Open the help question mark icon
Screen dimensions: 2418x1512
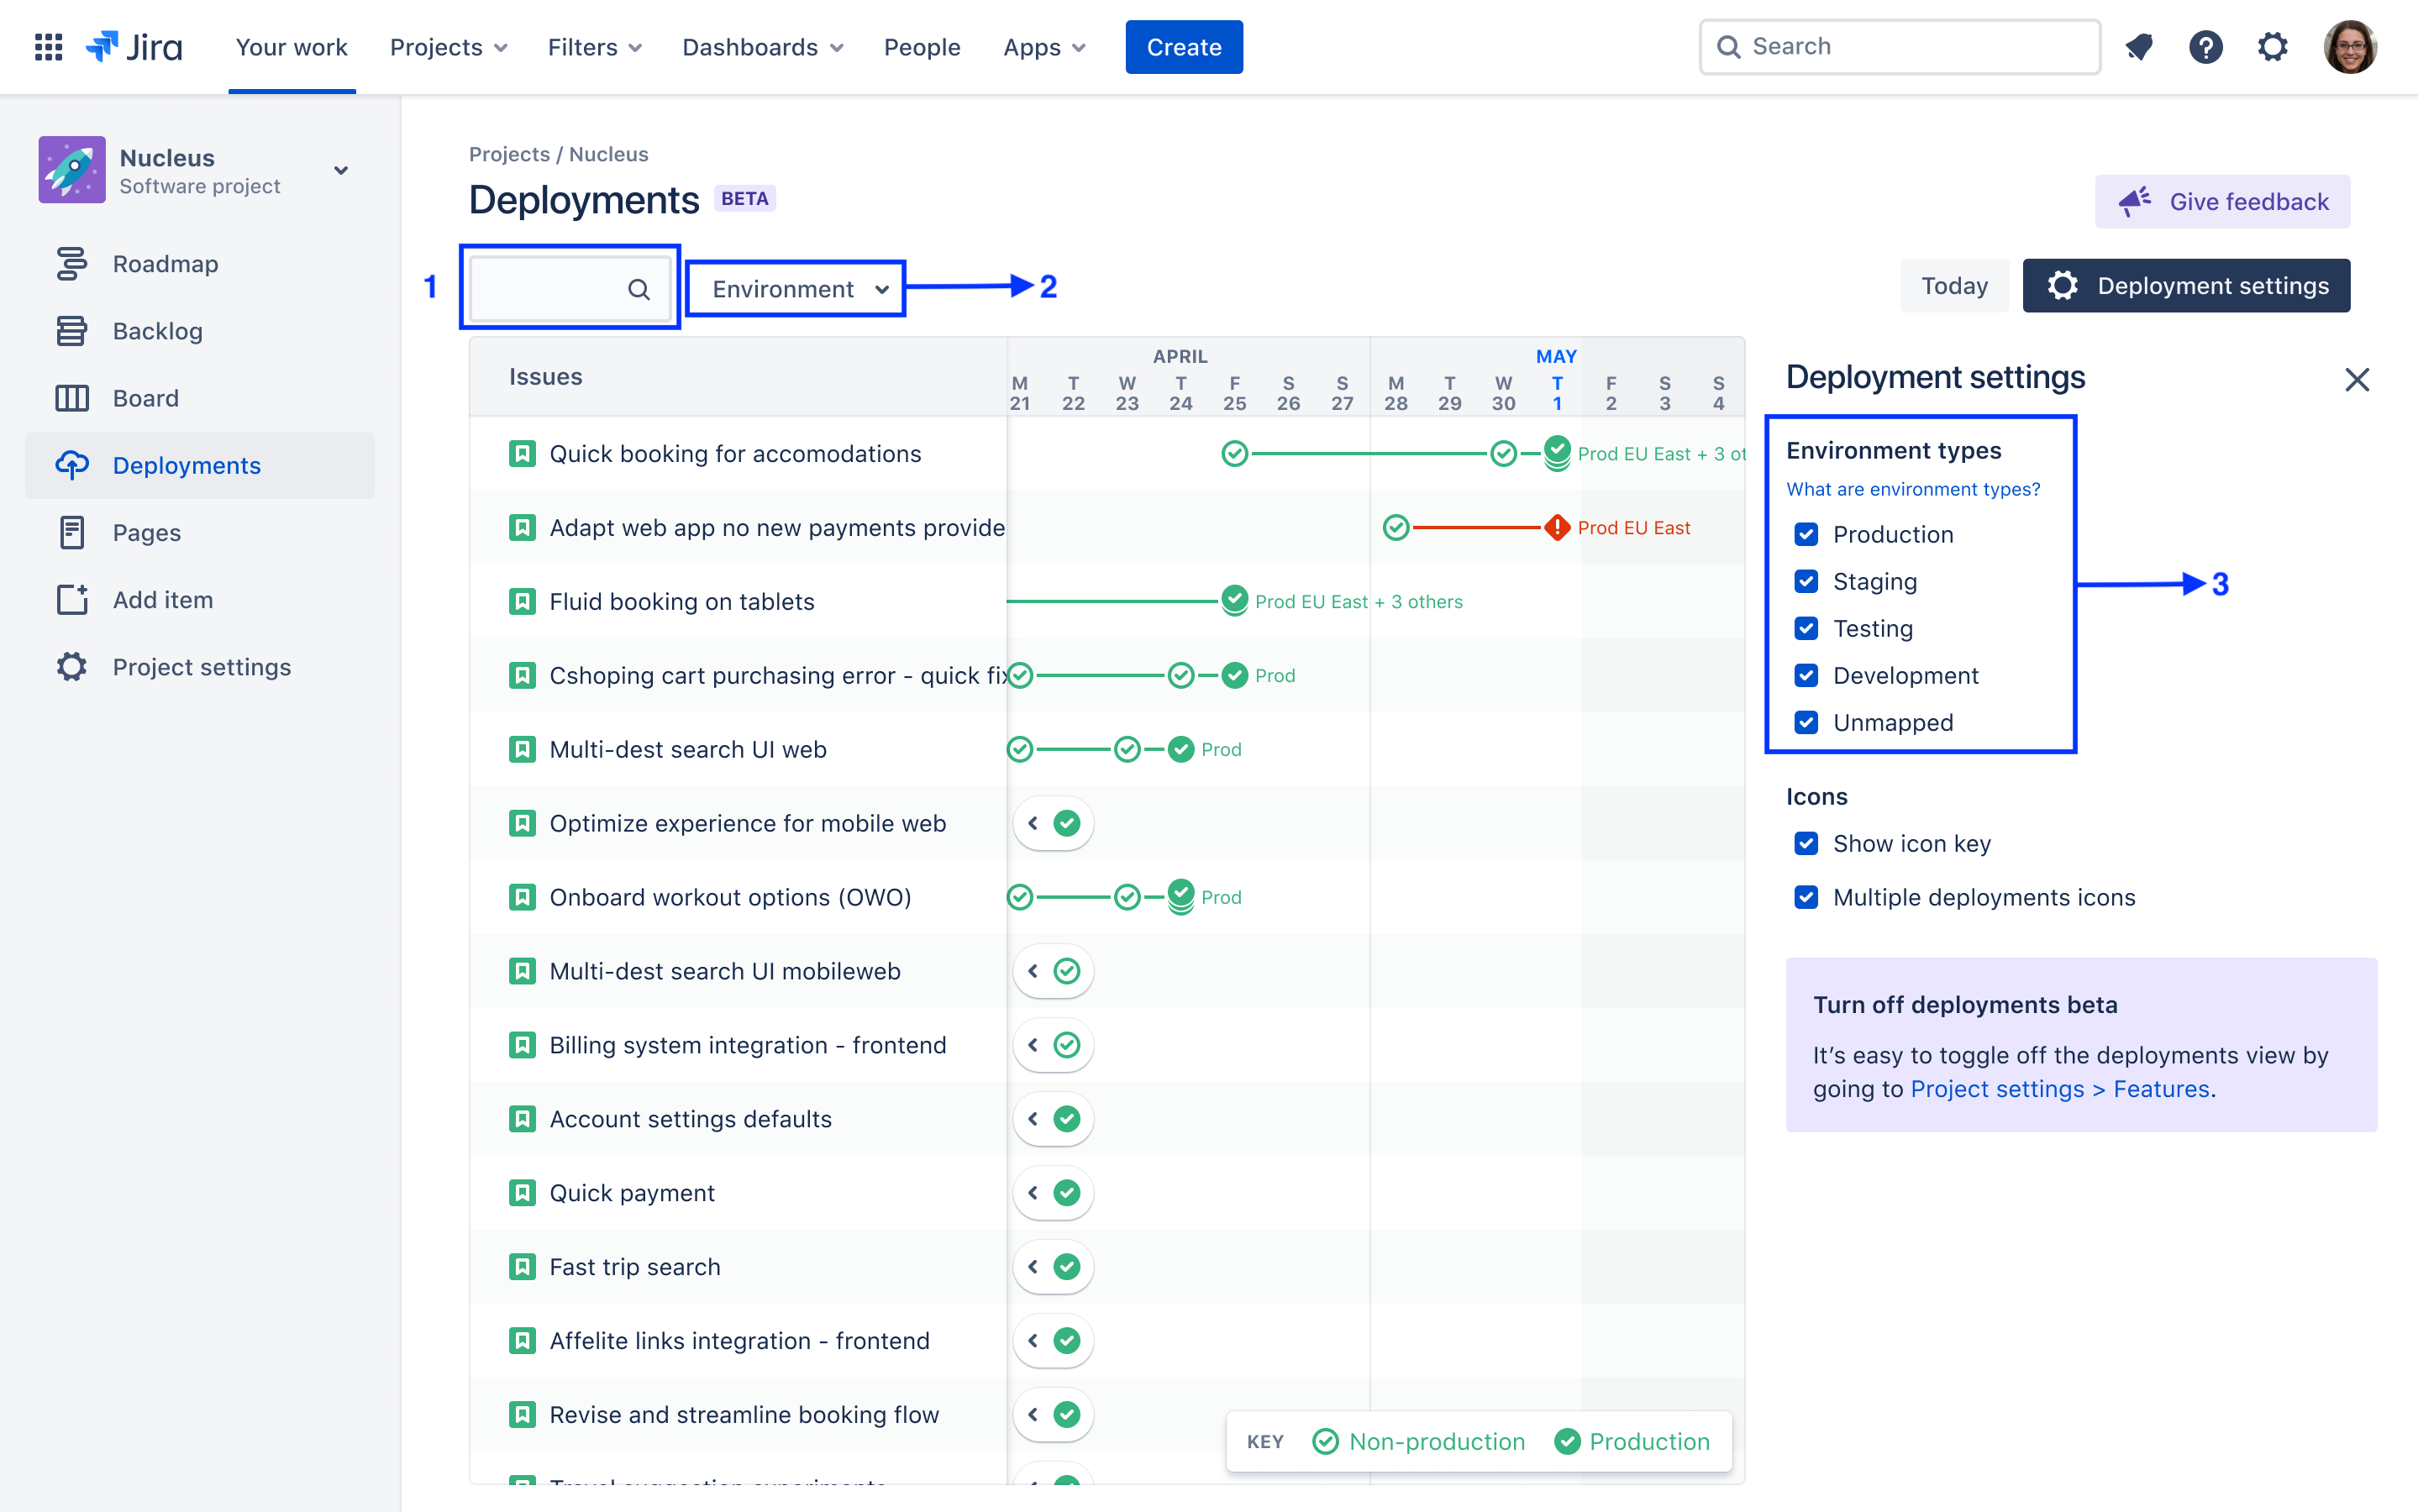coord(2205,47)
